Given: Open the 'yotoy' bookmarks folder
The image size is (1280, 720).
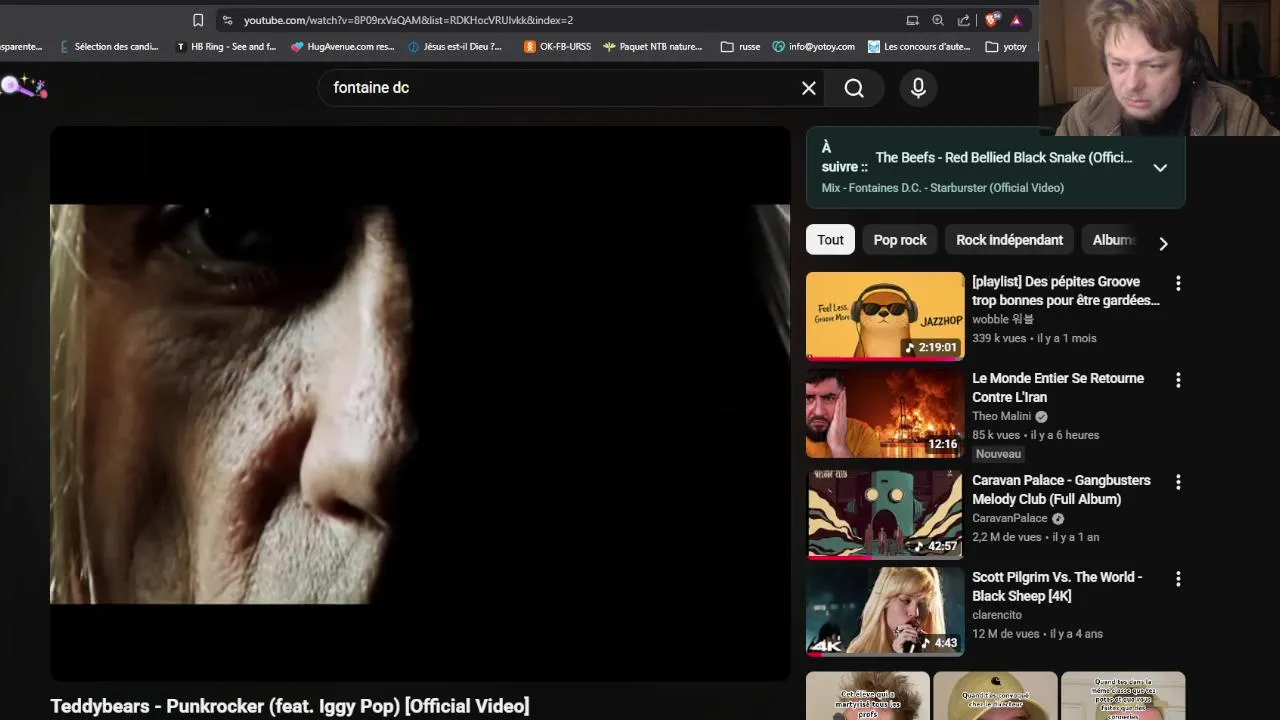Looking at the screenshot, I should (x=1006, y=46).
